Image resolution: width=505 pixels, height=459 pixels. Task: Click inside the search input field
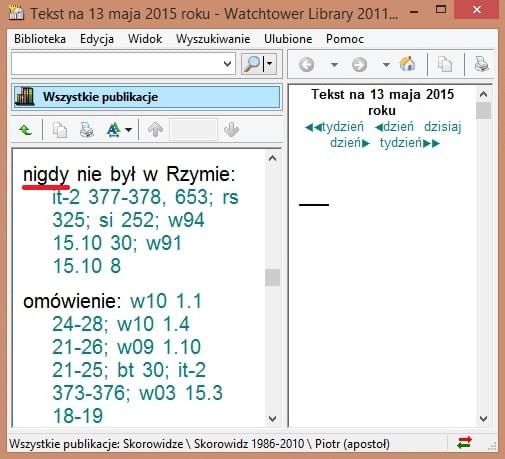click(x=117, y=63)
